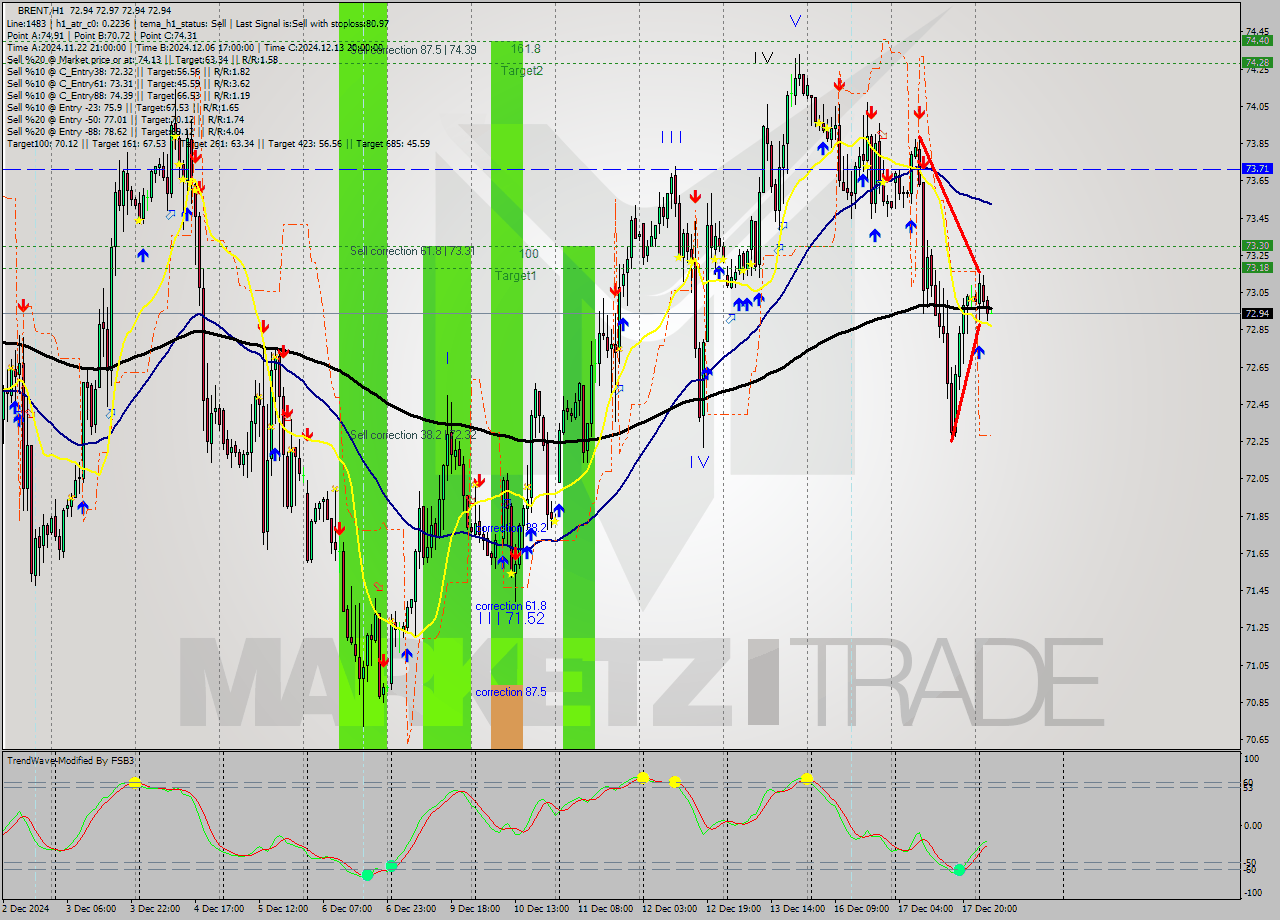Click the '2 Dec 2024' date axis label
Screen dimensions: 1280x920
(26, 909)
